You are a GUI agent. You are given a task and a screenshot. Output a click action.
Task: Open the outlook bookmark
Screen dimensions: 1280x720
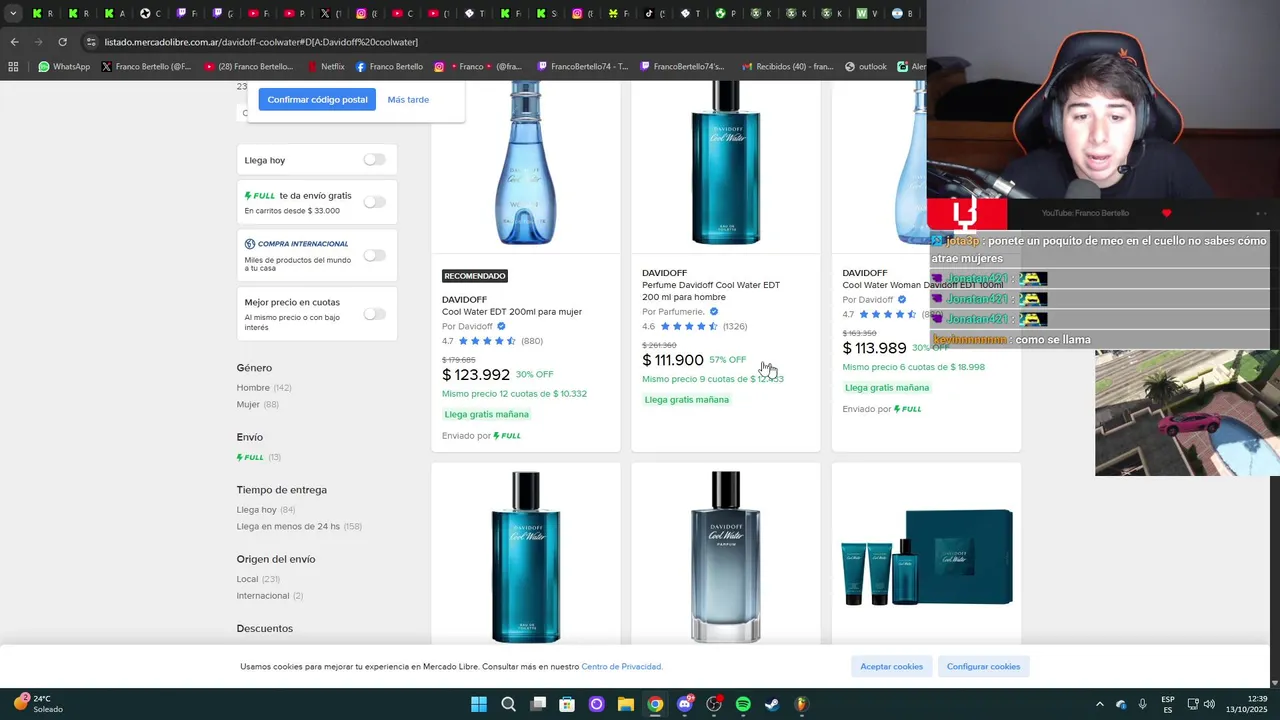point(865,67)
